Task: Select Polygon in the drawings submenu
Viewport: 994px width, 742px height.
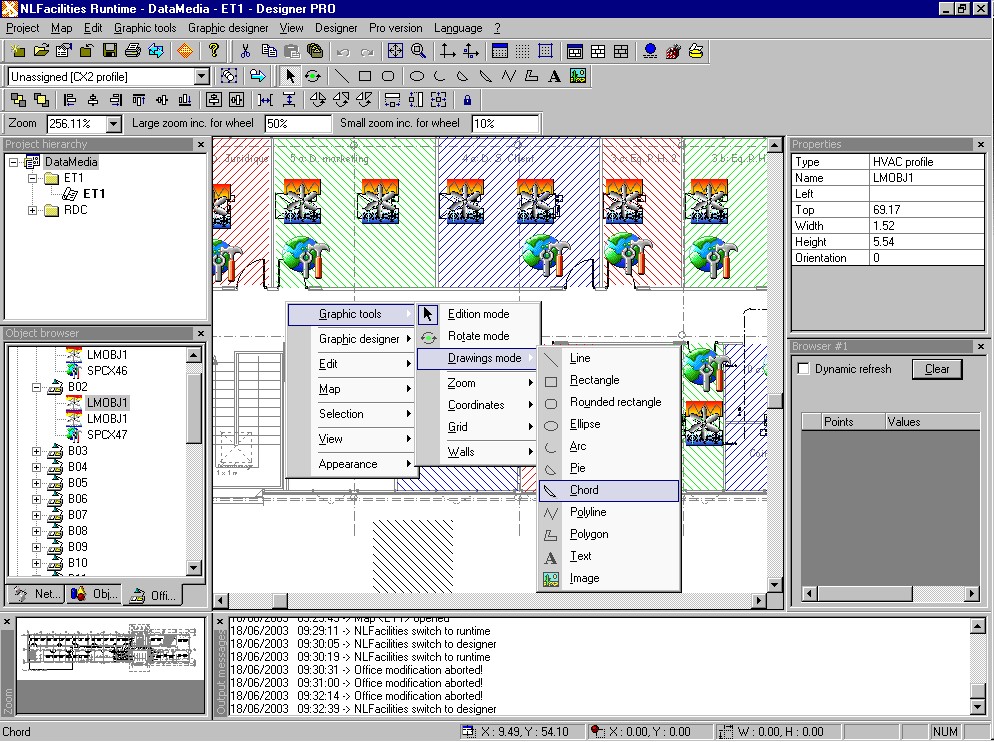Action: click(x=589, y=534)
